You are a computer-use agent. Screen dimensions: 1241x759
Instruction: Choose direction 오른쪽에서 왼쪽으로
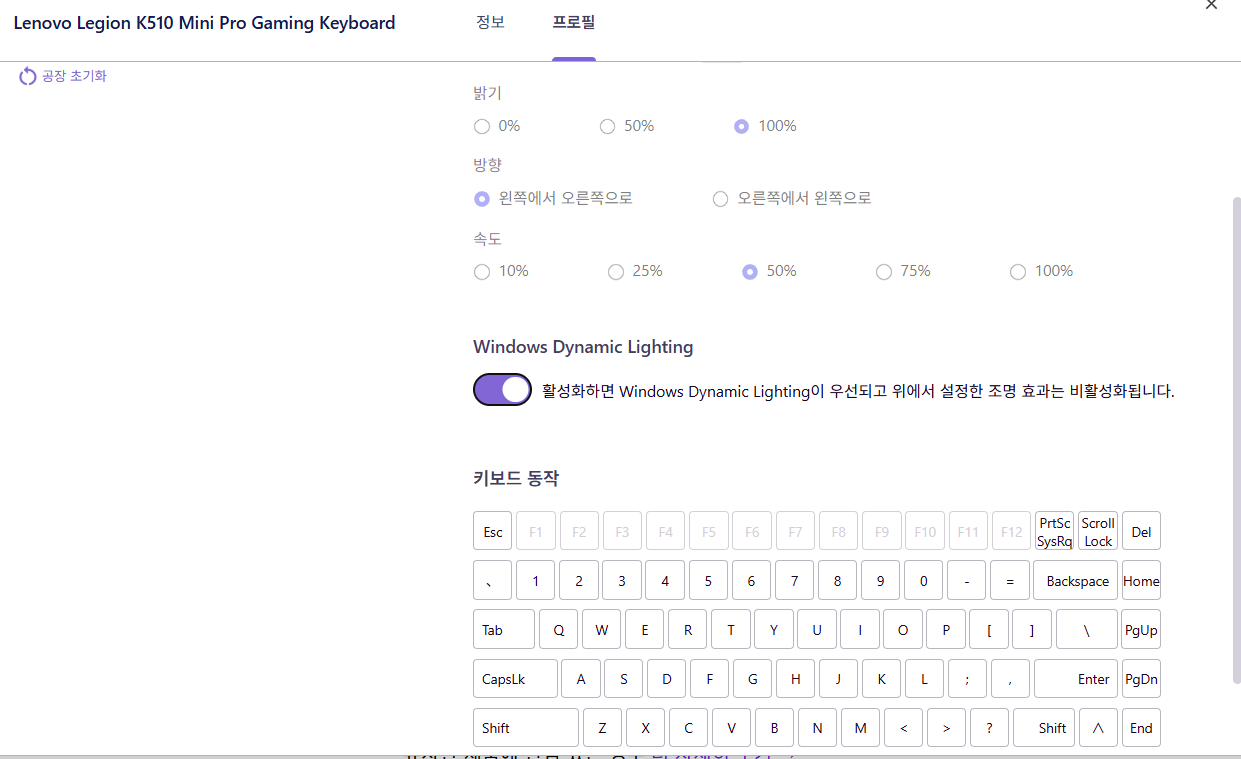(x=720, y=198)
